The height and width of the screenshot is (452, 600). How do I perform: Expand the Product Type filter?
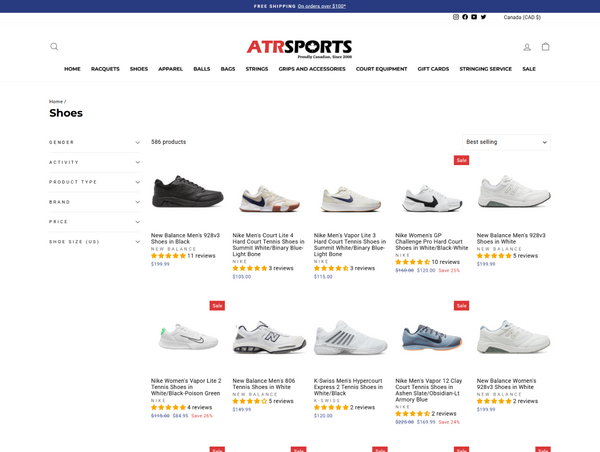click(95, 182)
